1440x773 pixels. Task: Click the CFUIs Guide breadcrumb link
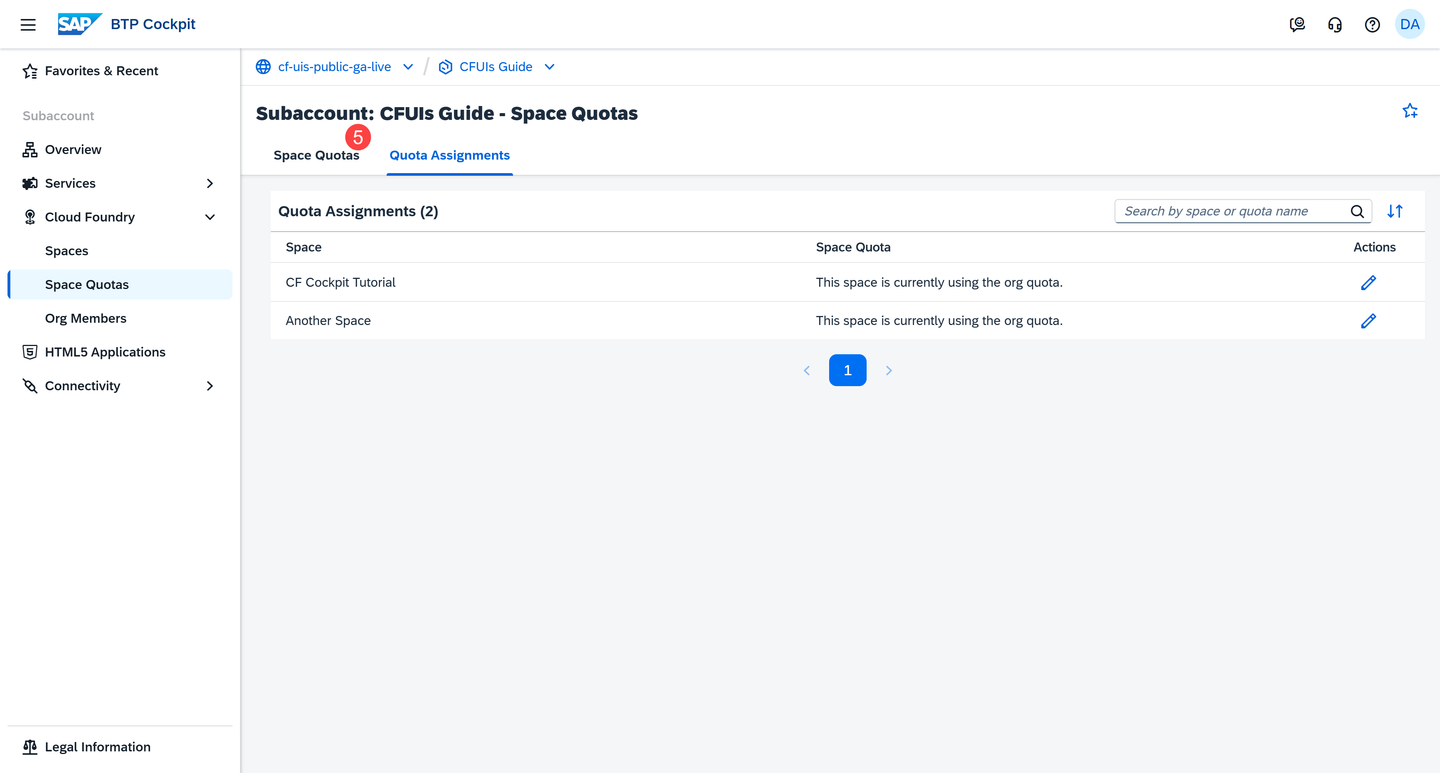pyautogui.click(x=496, y=67)
